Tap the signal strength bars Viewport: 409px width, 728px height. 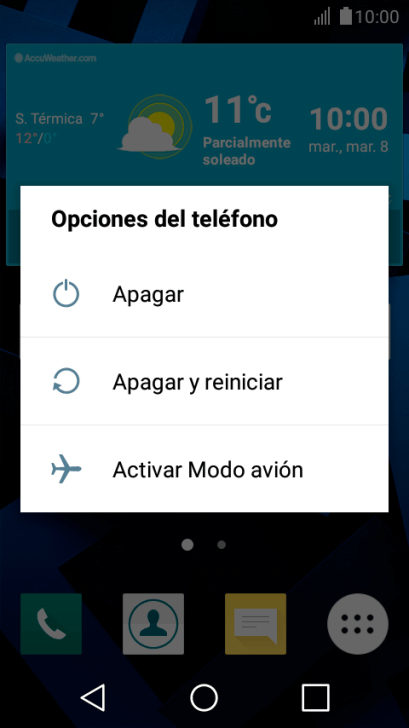coord(322,16)
